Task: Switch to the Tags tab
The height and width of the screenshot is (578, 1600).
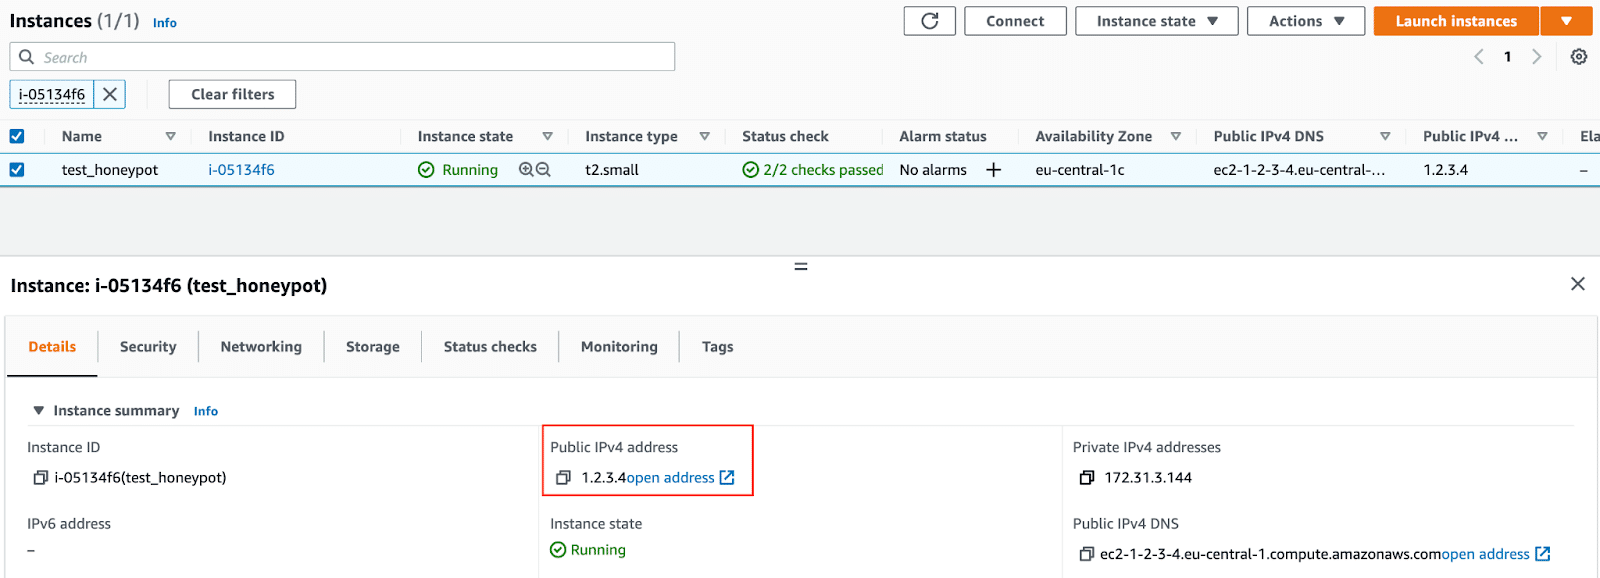Action: click(x=718, y=347)
